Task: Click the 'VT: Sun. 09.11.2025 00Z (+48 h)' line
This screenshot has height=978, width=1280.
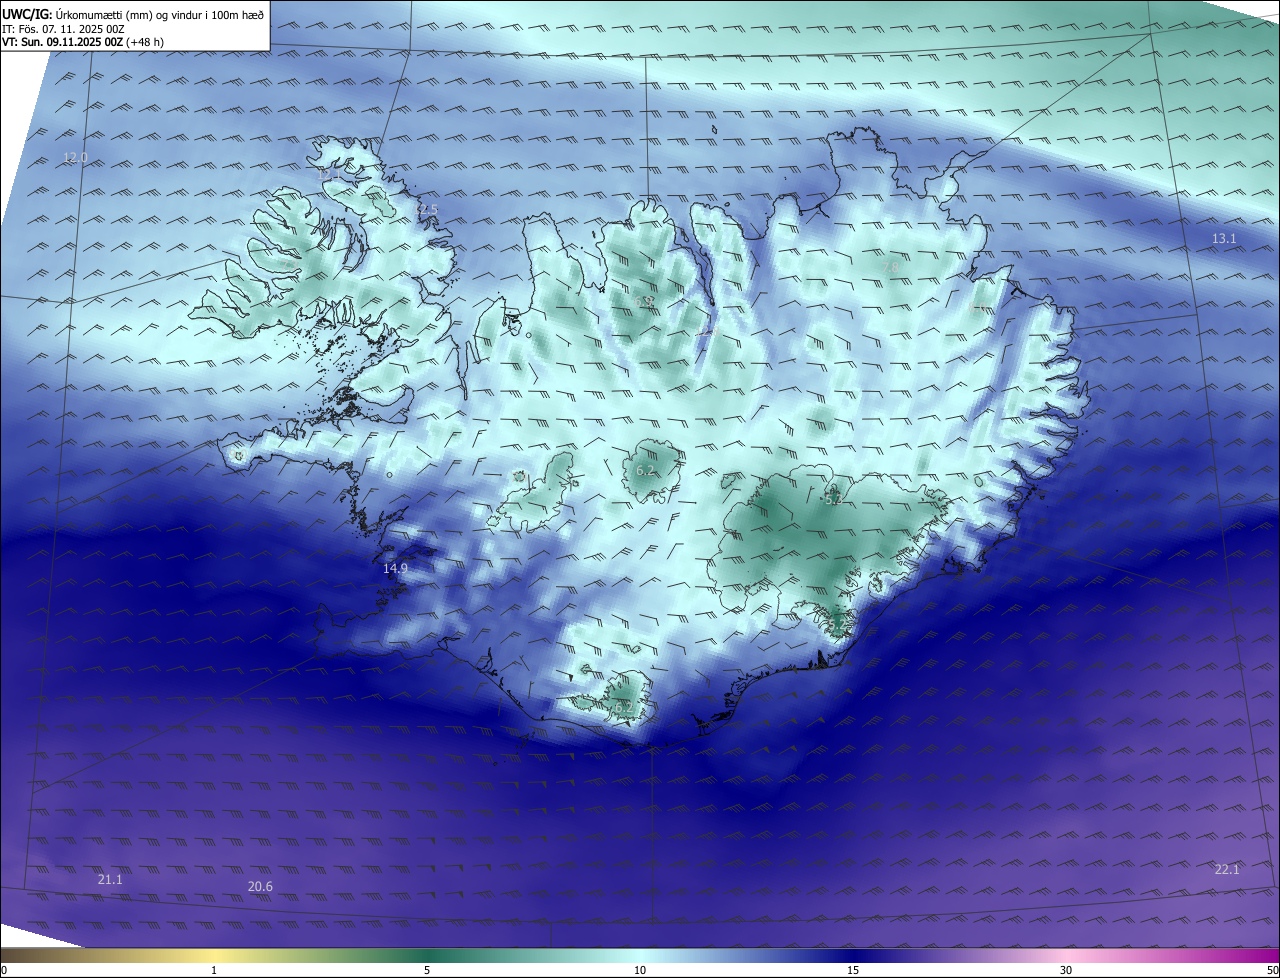Action: click(85, 43)
